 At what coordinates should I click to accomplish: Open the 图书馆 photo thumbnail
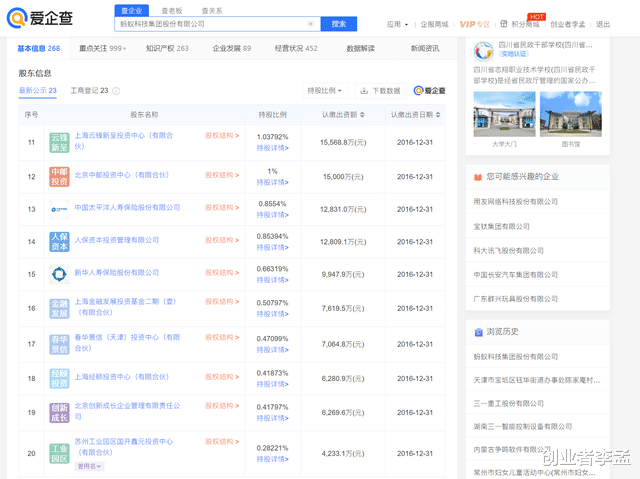pos(571,114)
